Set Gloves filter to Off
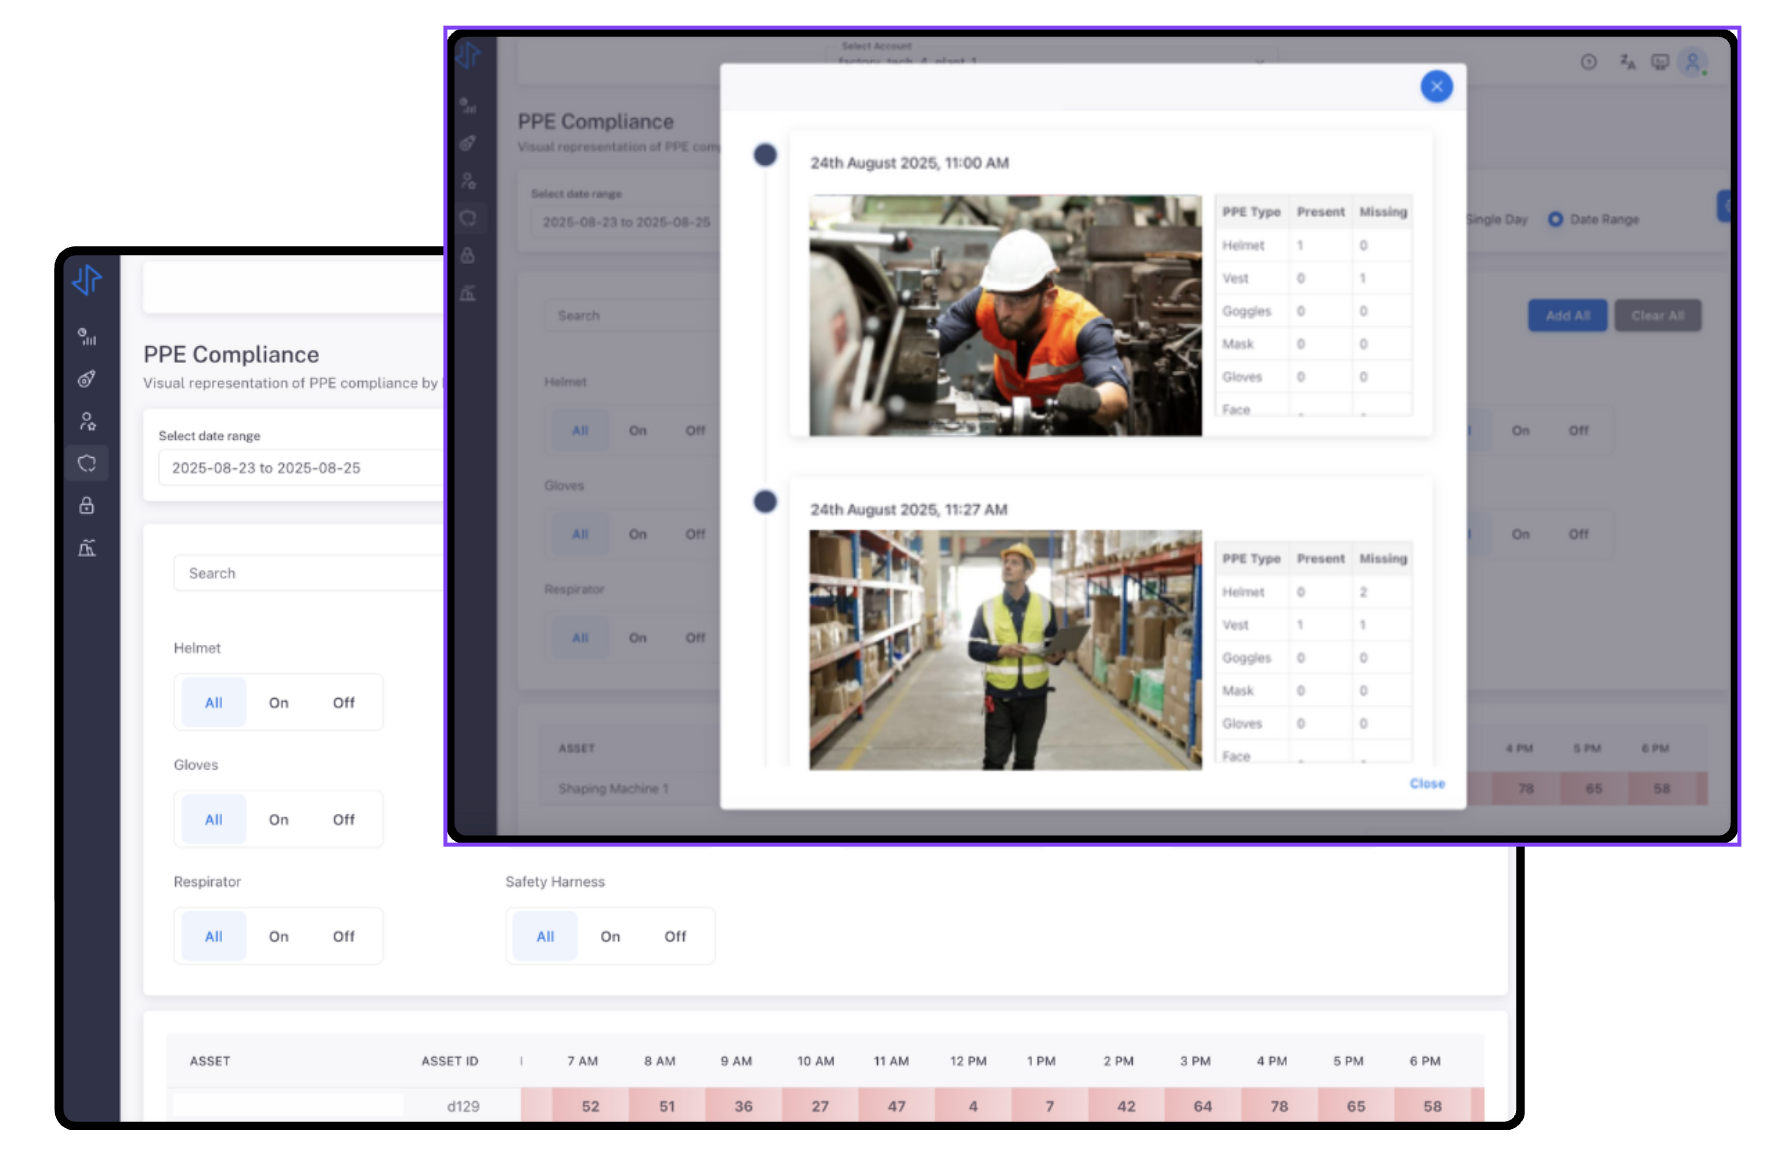 (x=343, y=820)
